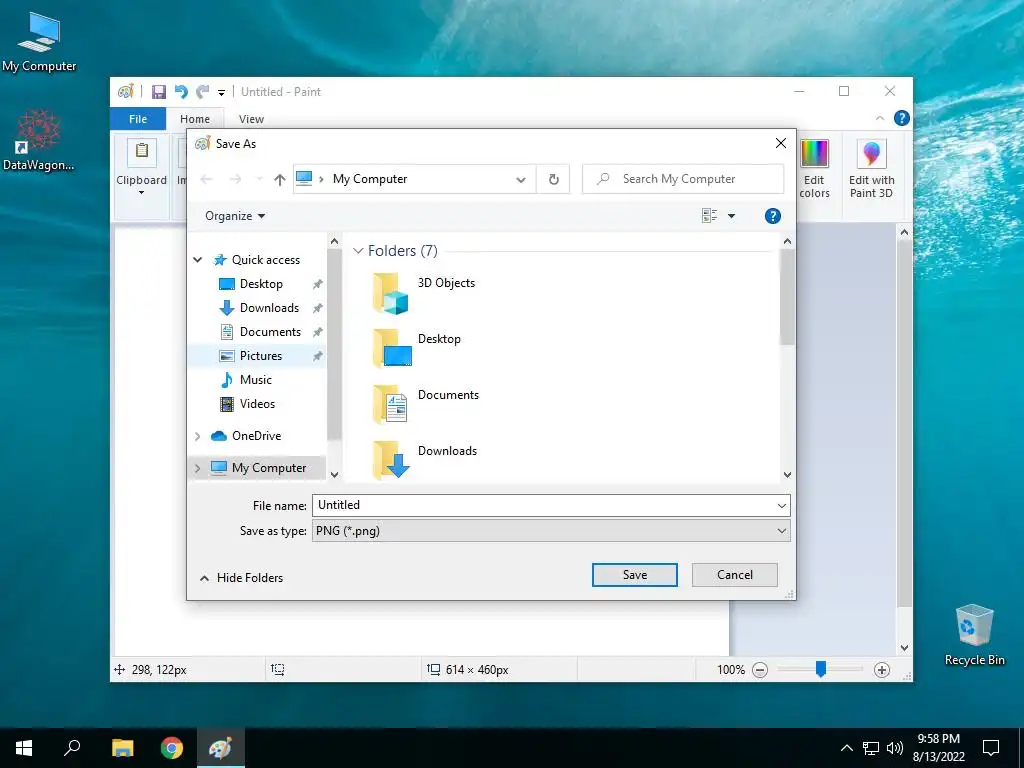Select Videos in the navigation pane

(x=257, y=404)
